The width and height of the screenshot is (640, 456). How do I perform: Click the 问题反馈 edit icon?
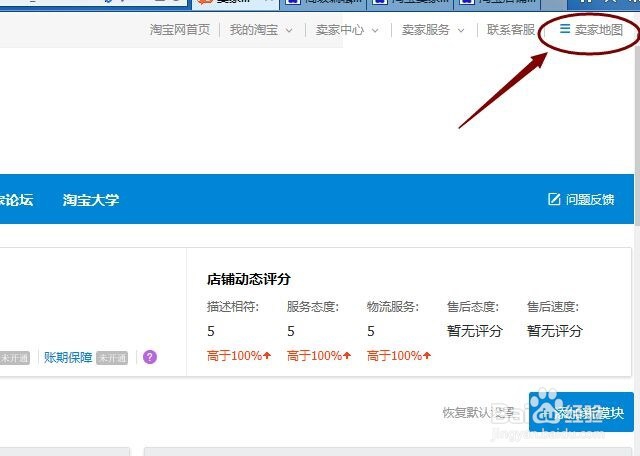(554, 199)
